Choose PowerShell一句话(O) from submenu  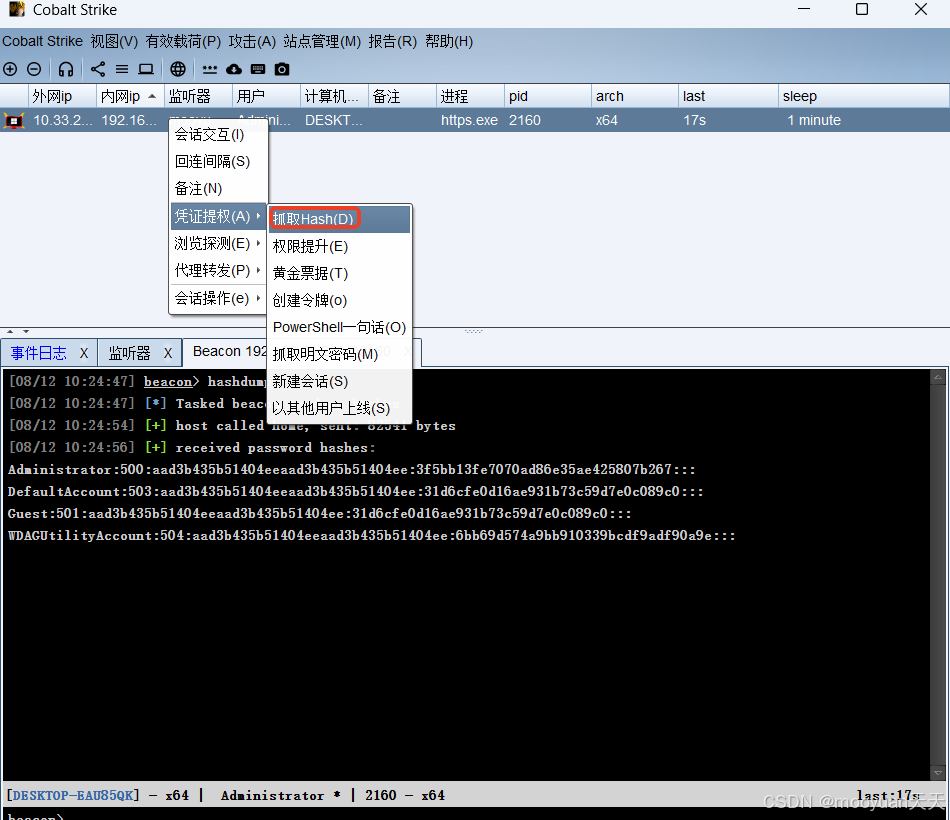[339, 327]
